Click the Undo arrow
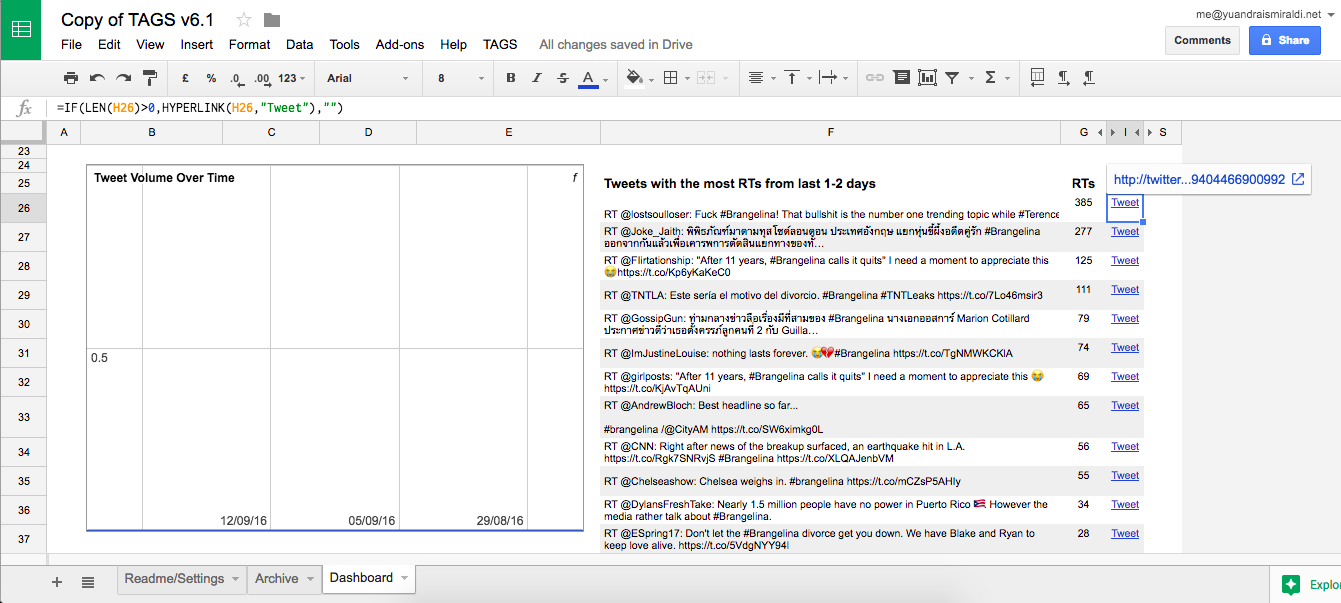 tap(97, 78)
